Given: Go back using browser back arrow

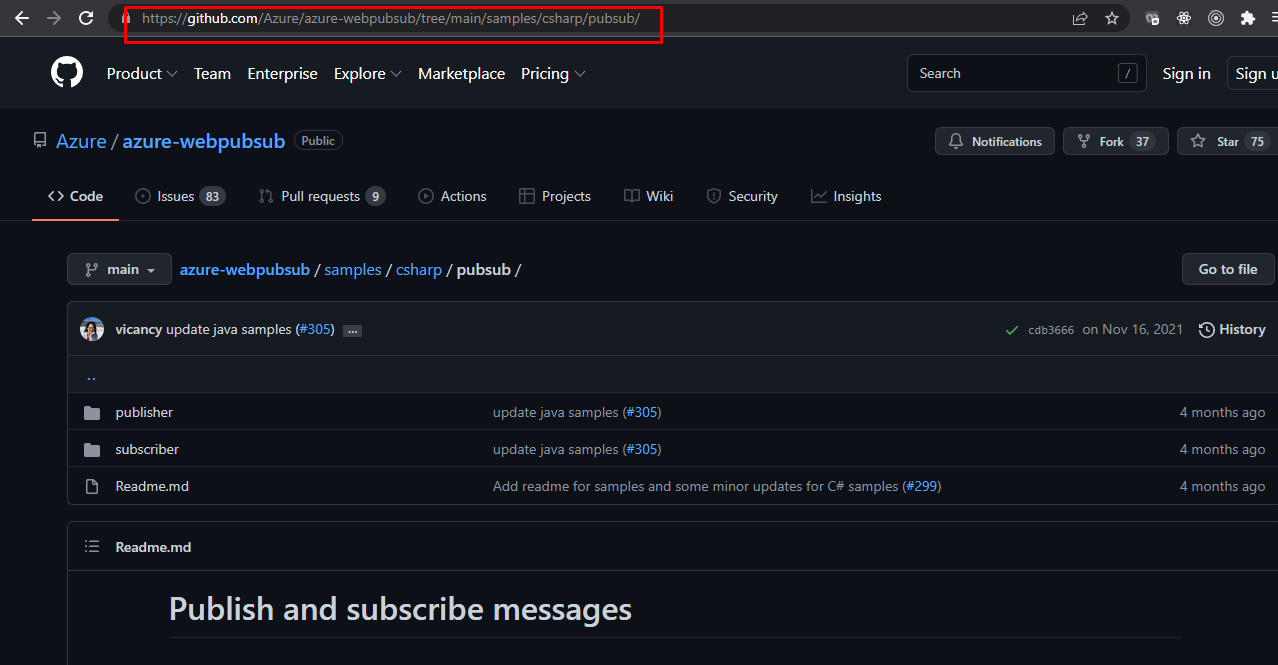Looking at the screenshot, I should click(22, 18).
